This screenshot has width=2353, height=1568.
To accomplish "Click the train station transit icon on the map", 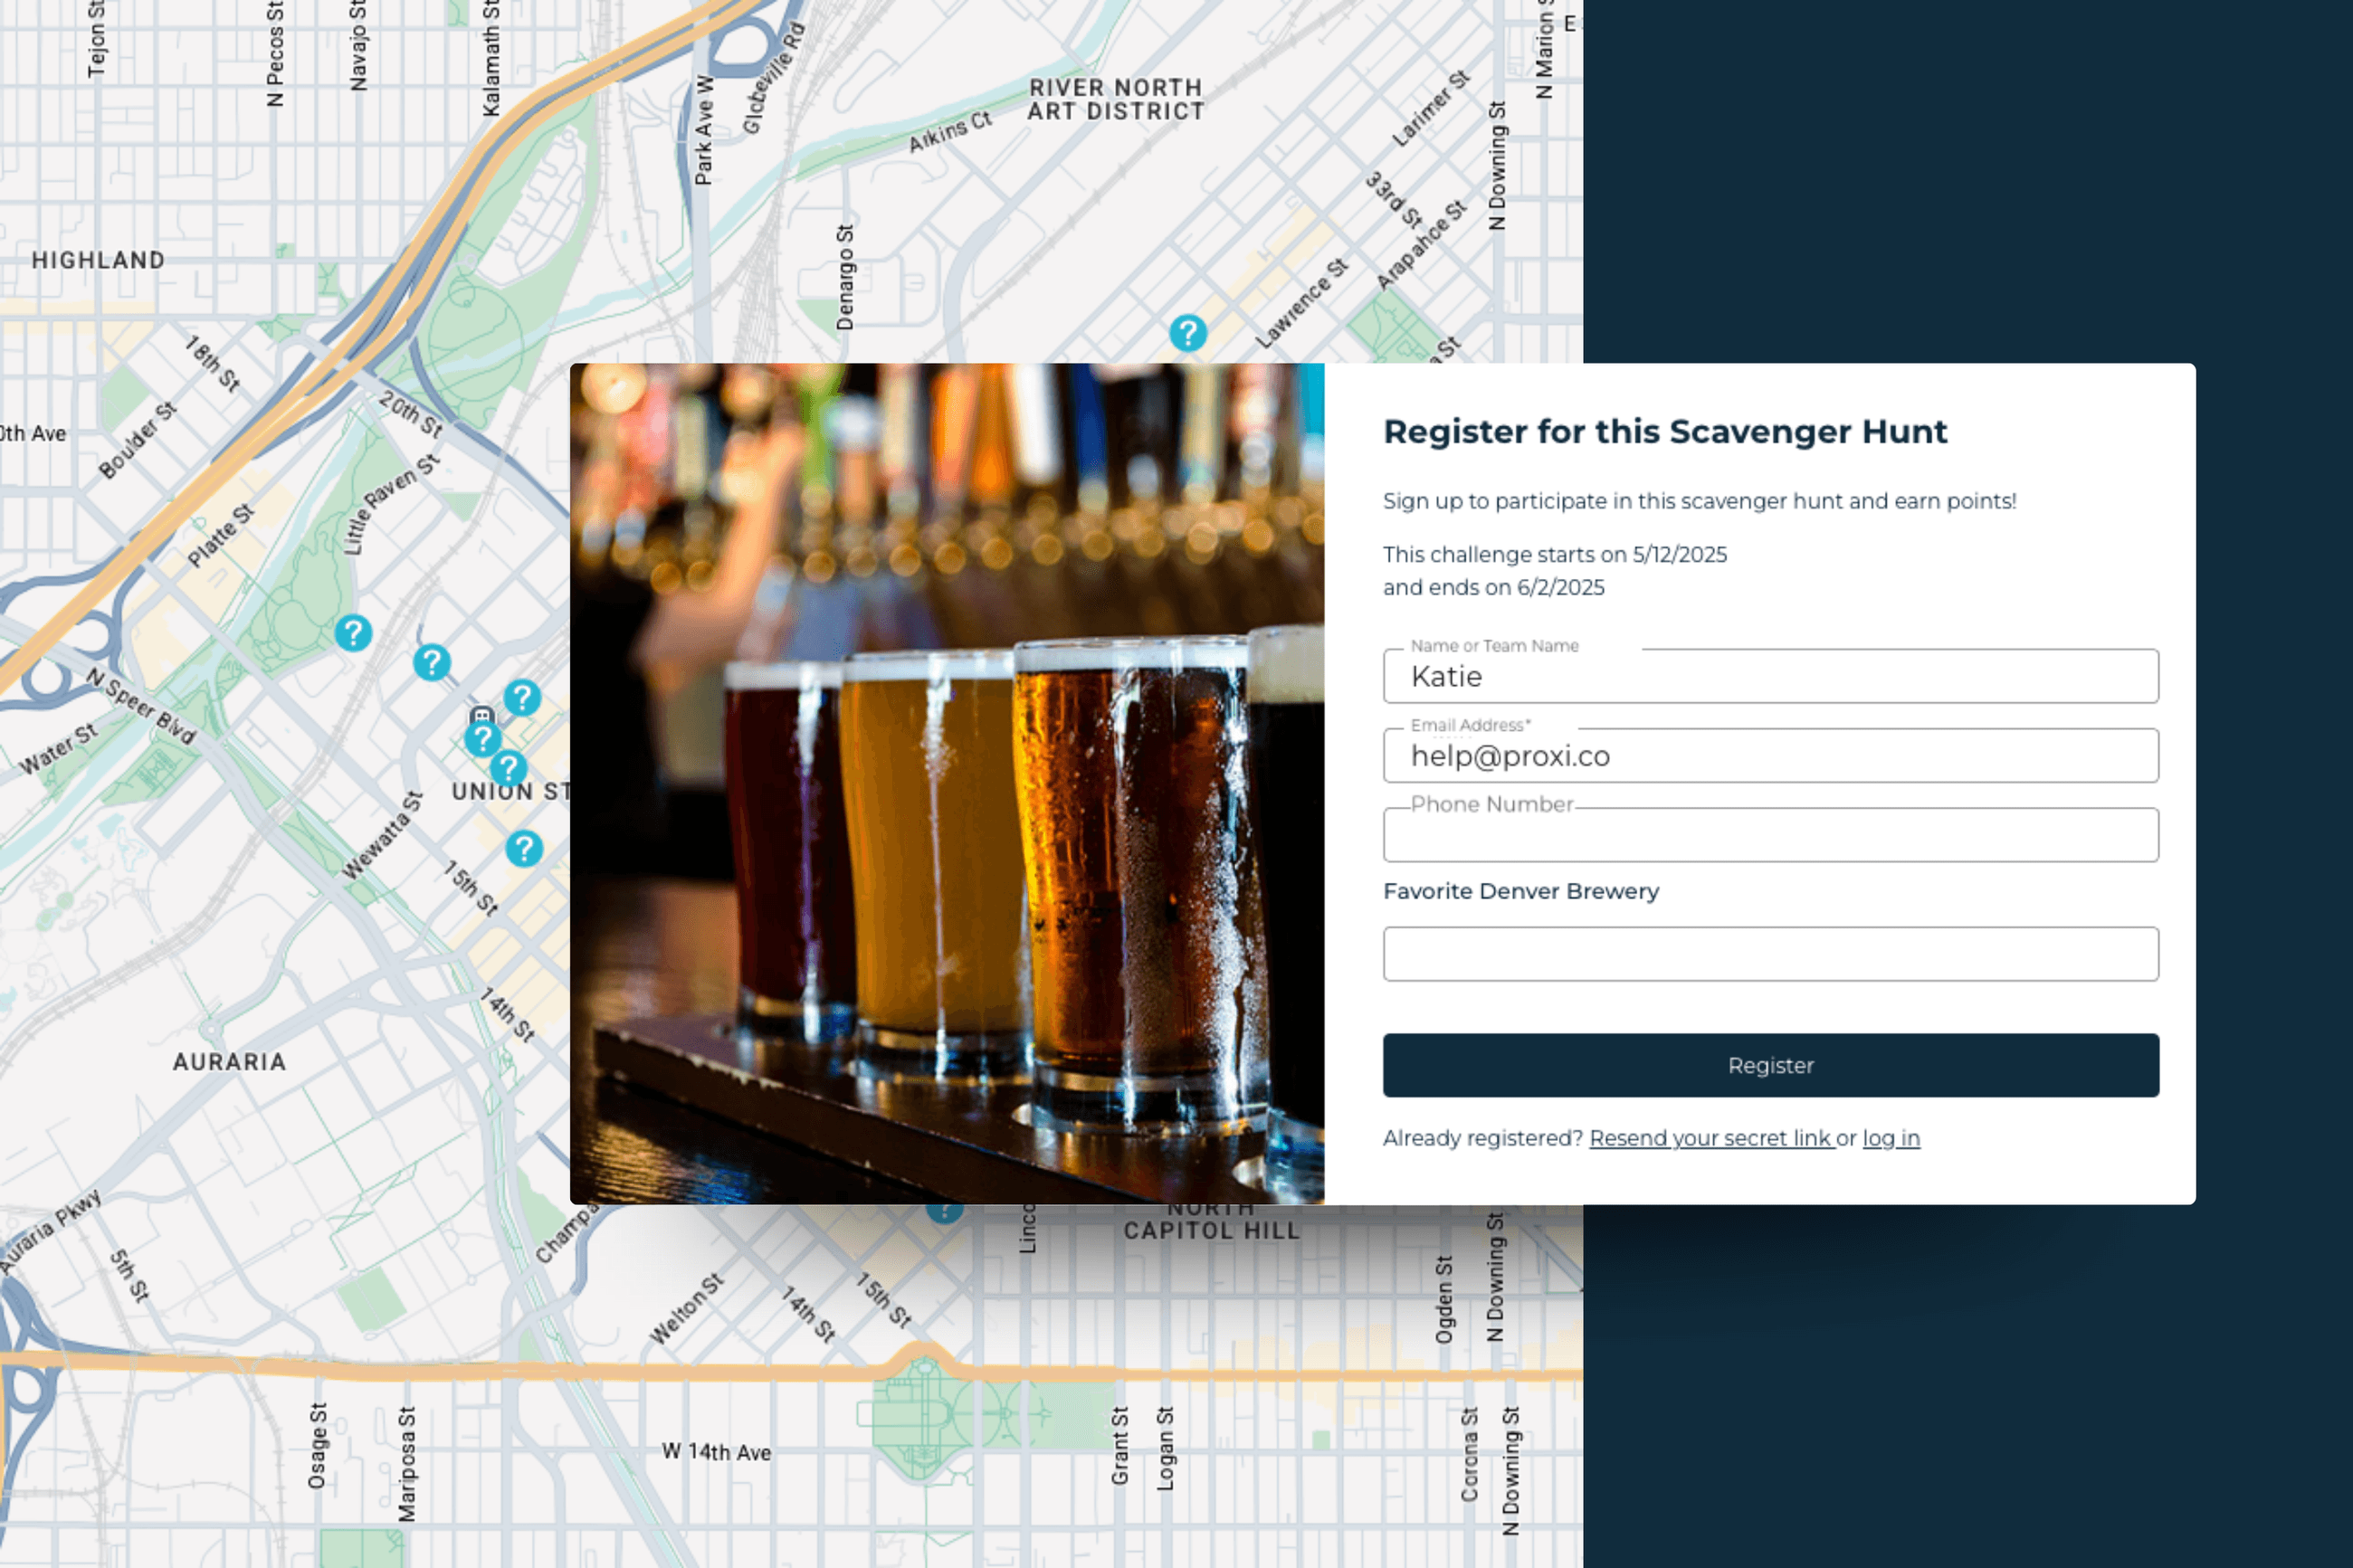I will click(482, 714).
